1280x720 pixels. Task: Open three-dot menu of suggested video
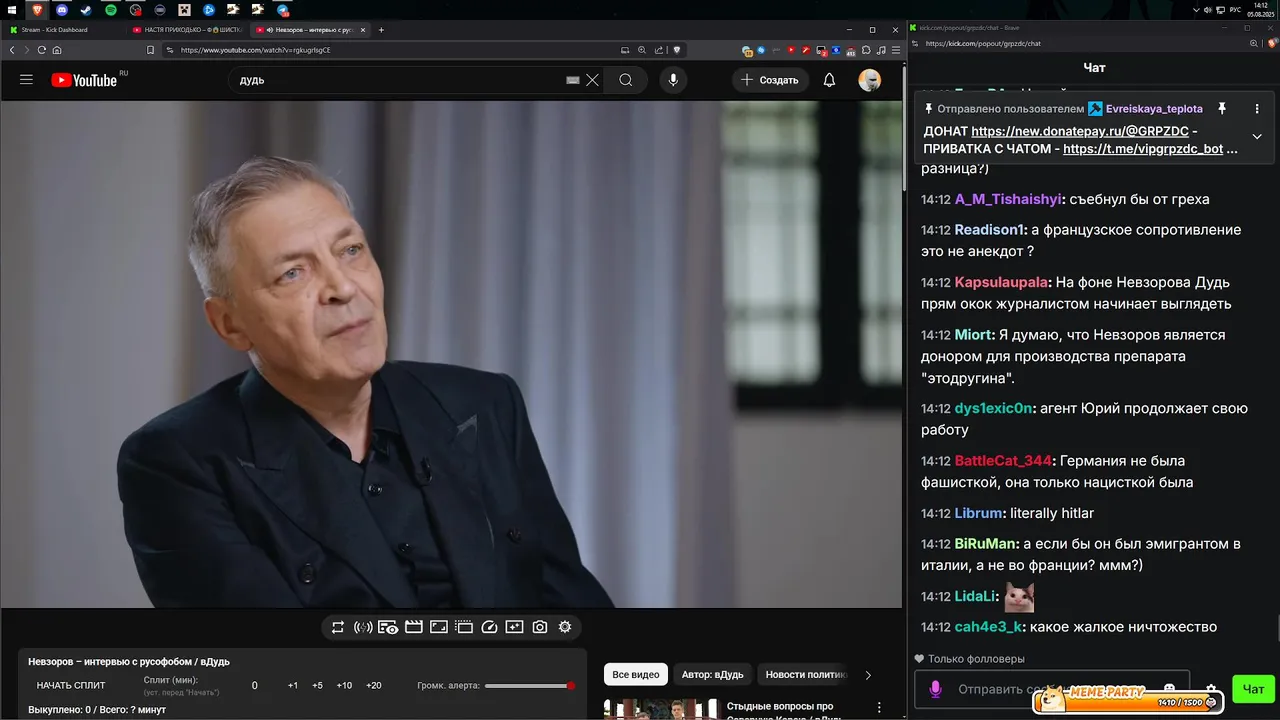880,707
